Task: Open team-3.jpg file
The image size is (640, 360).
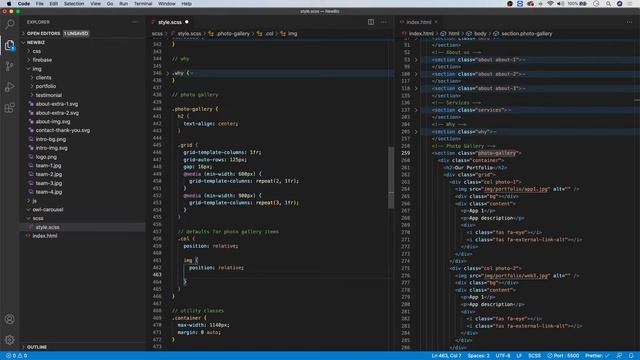Action: coord(49,183)
